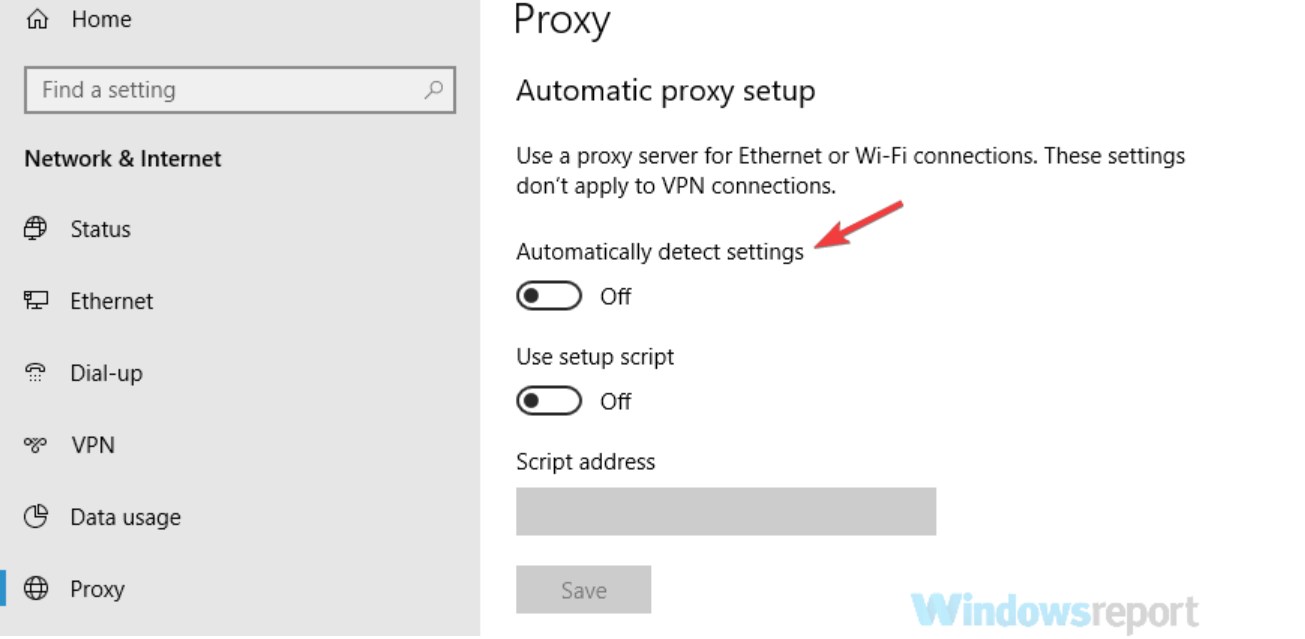
Task: Click the Home house icon
Action: [36, 20]
